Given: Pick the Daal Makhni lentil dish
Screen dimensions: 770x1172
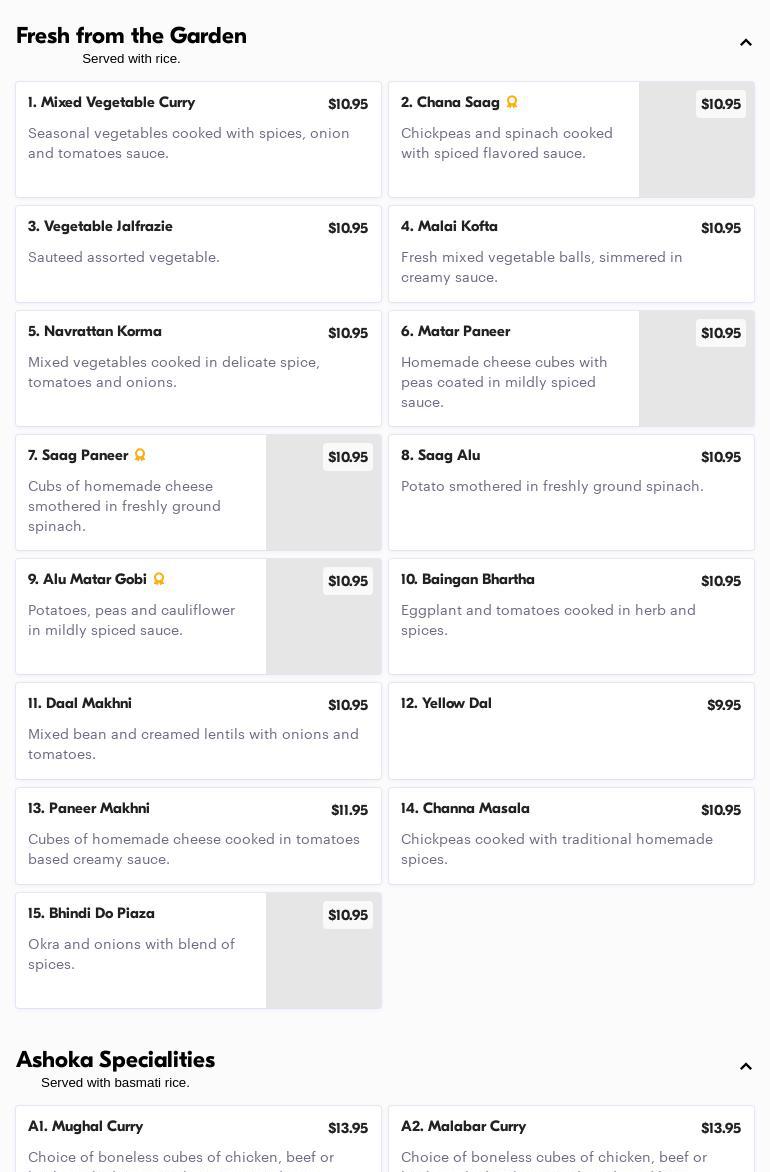Looking at the screenshot, I should click(198, 731).
